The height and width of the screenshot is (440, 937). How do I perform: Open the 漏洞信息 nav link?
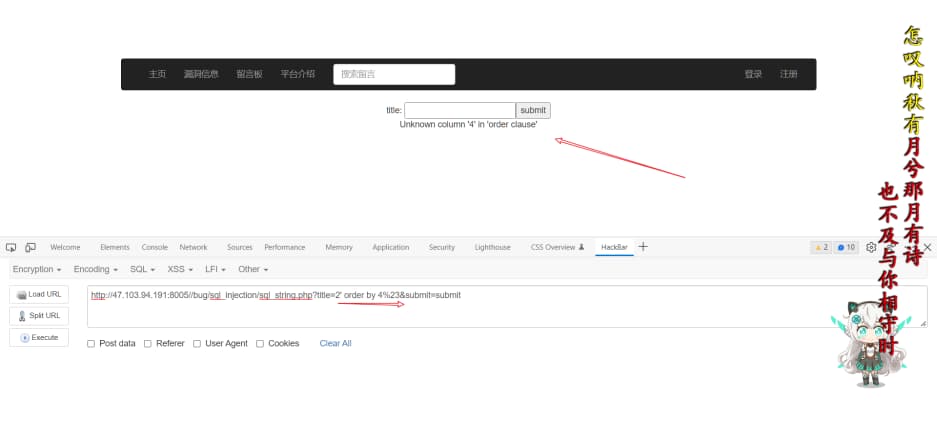point(201,75)
